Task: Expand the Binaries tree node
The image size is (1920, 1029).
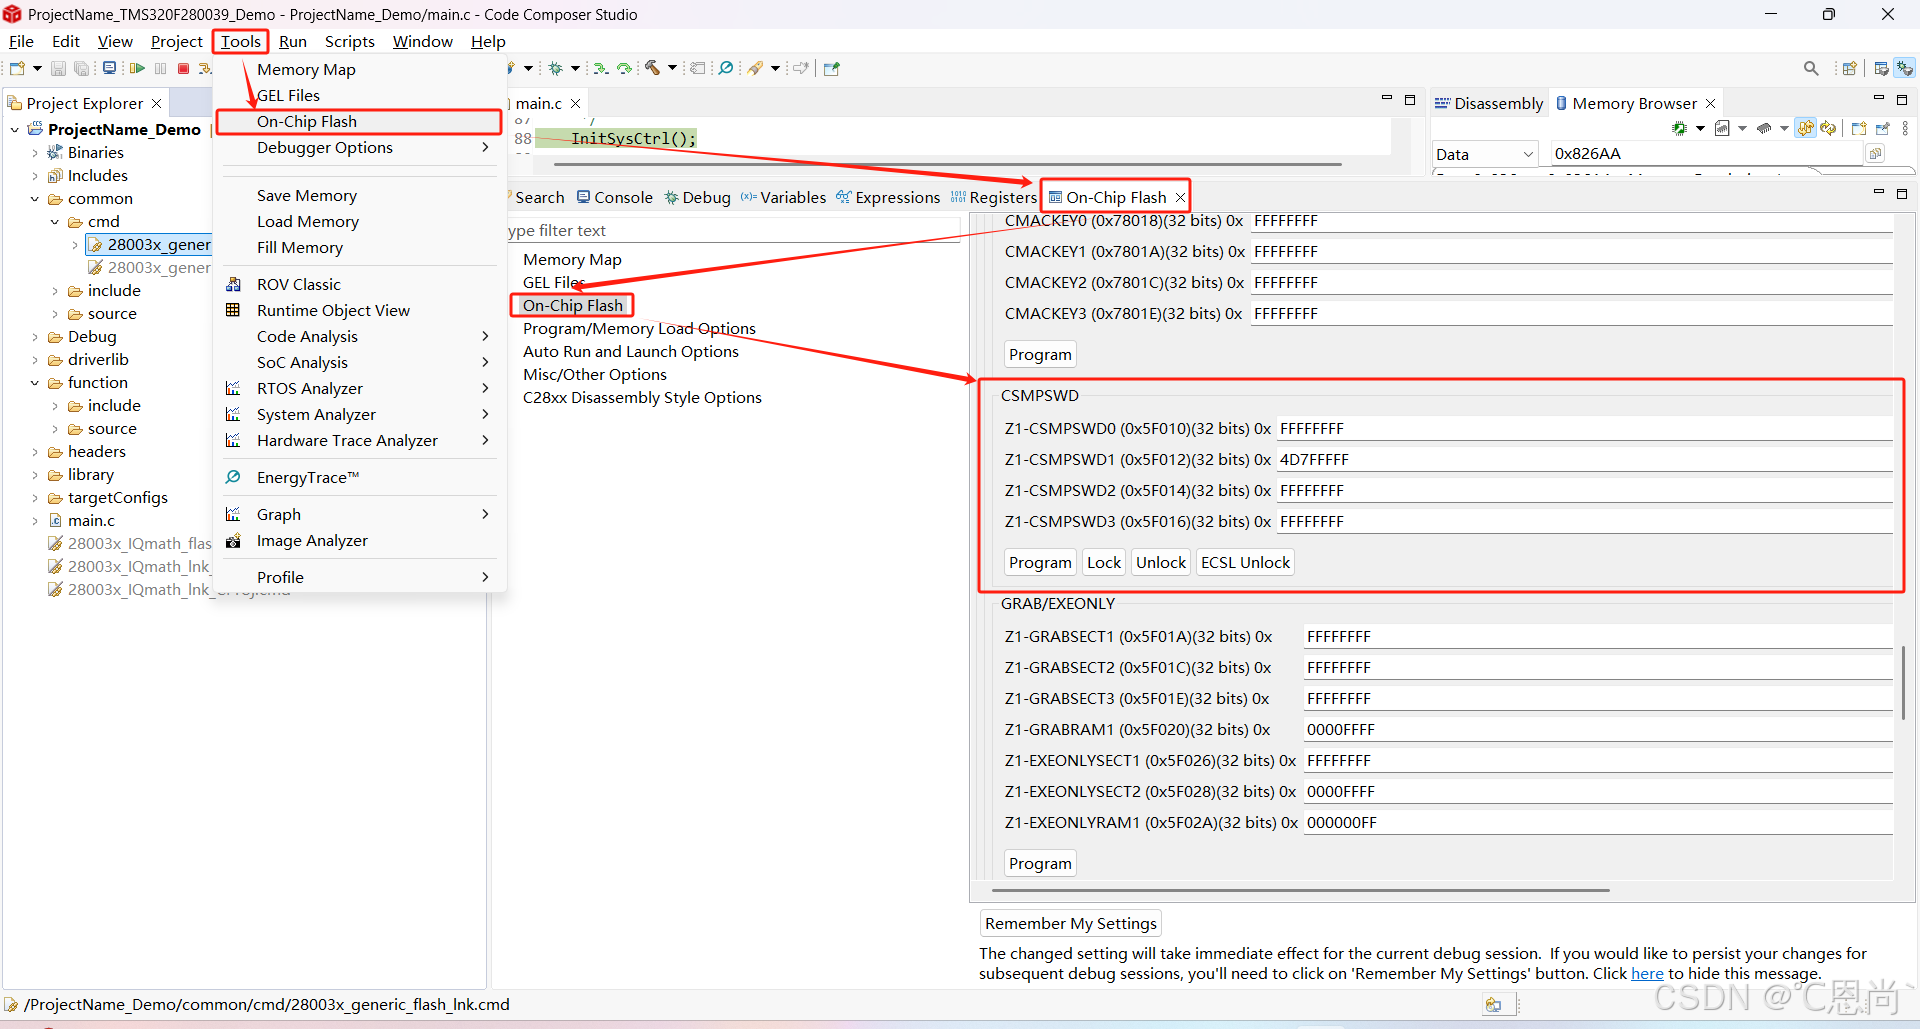Action: click(35, 153)
